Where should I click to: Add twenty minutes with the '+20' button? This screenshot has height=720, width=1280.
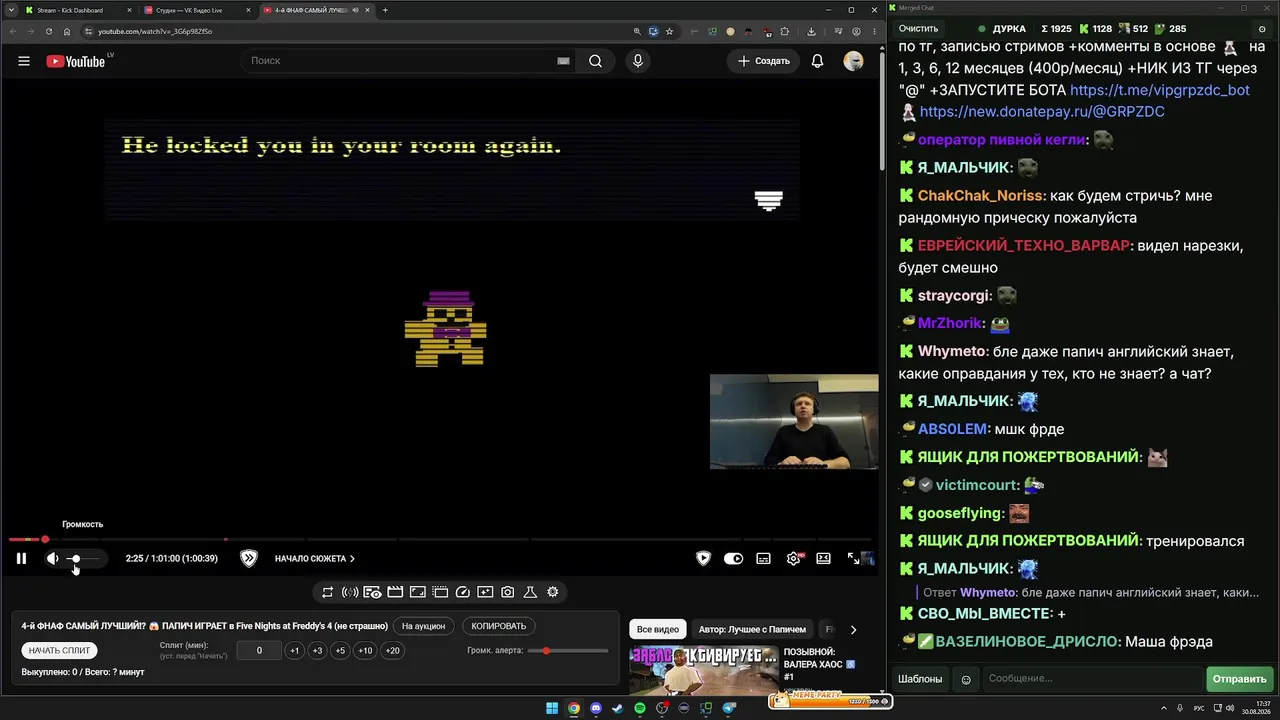tap(392, 650)
